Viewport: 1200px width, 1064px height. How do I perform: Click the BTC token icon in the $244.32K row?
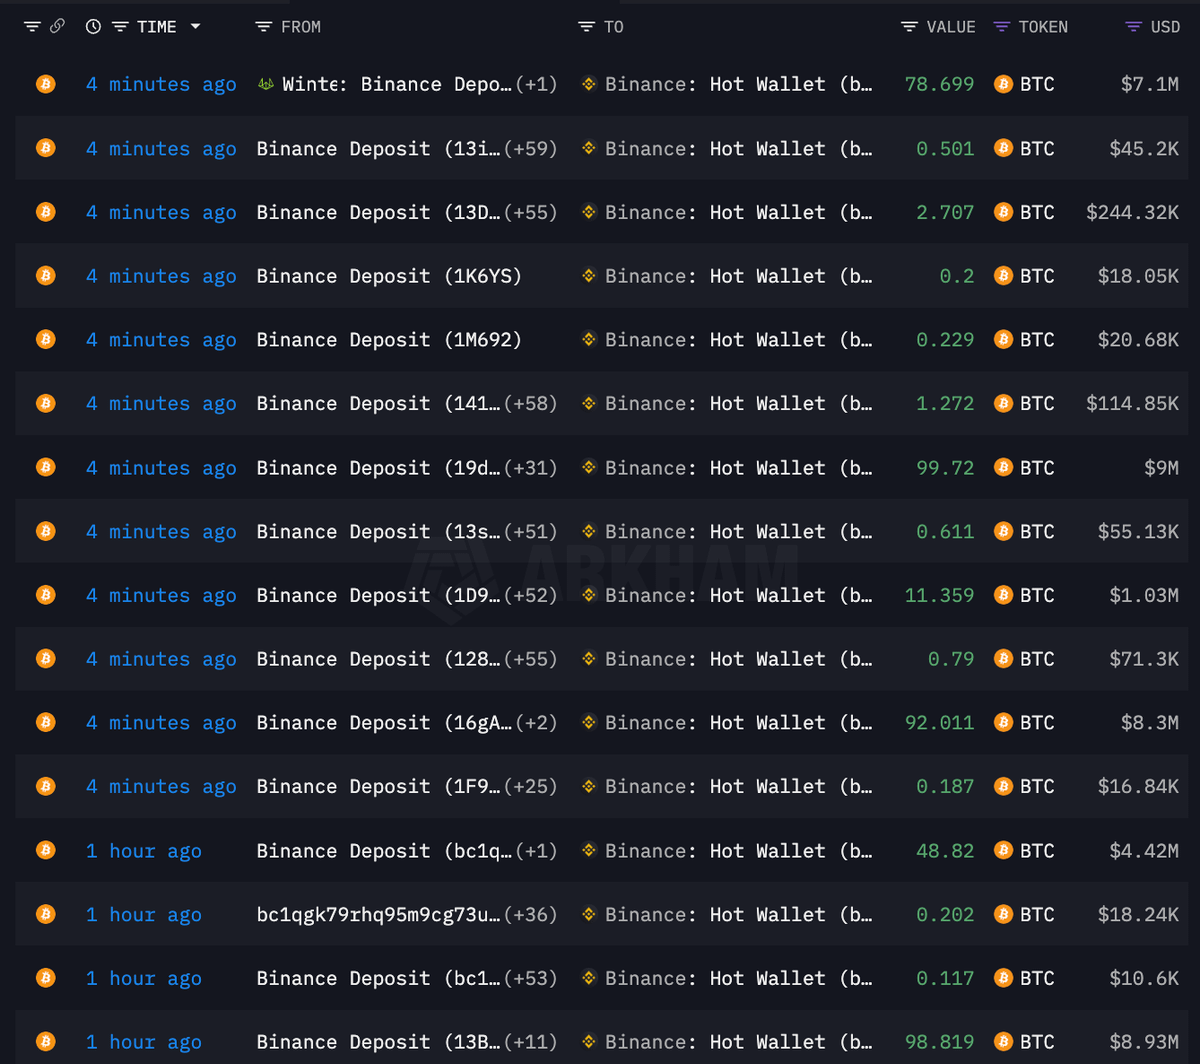(1003, 212)
